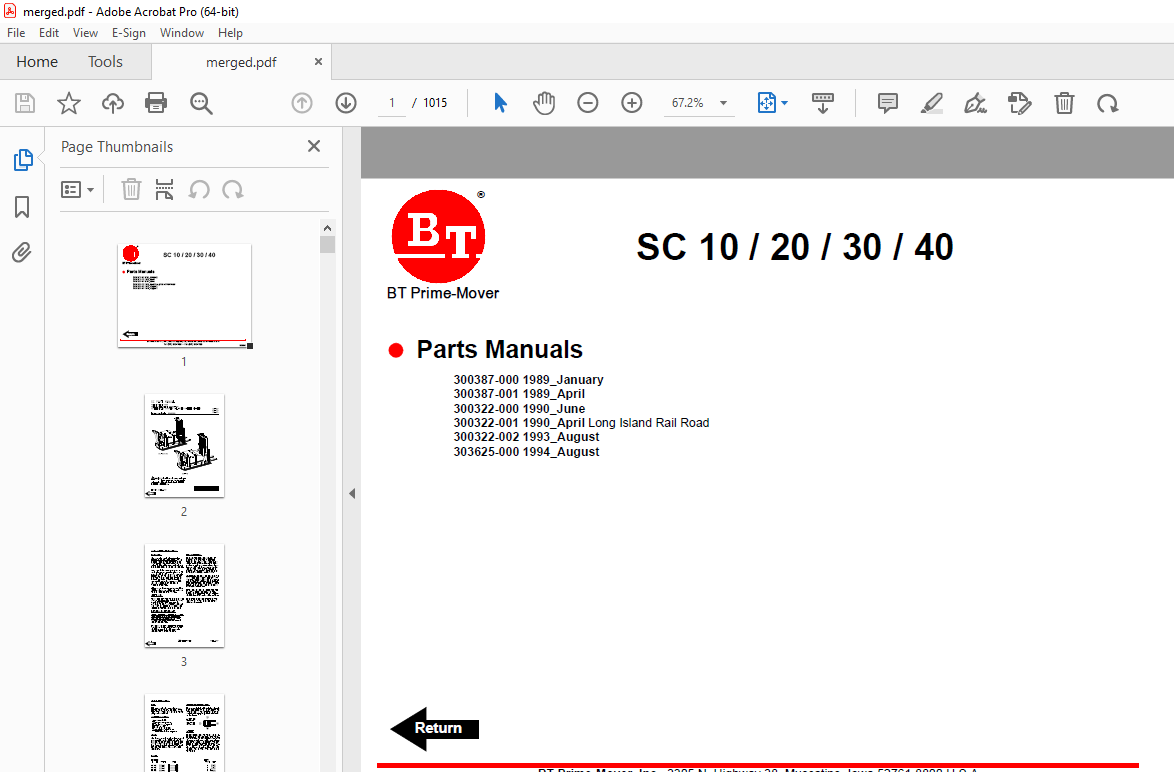
Task: Open the E-Sign menu
Action: (x=129, y=33)
